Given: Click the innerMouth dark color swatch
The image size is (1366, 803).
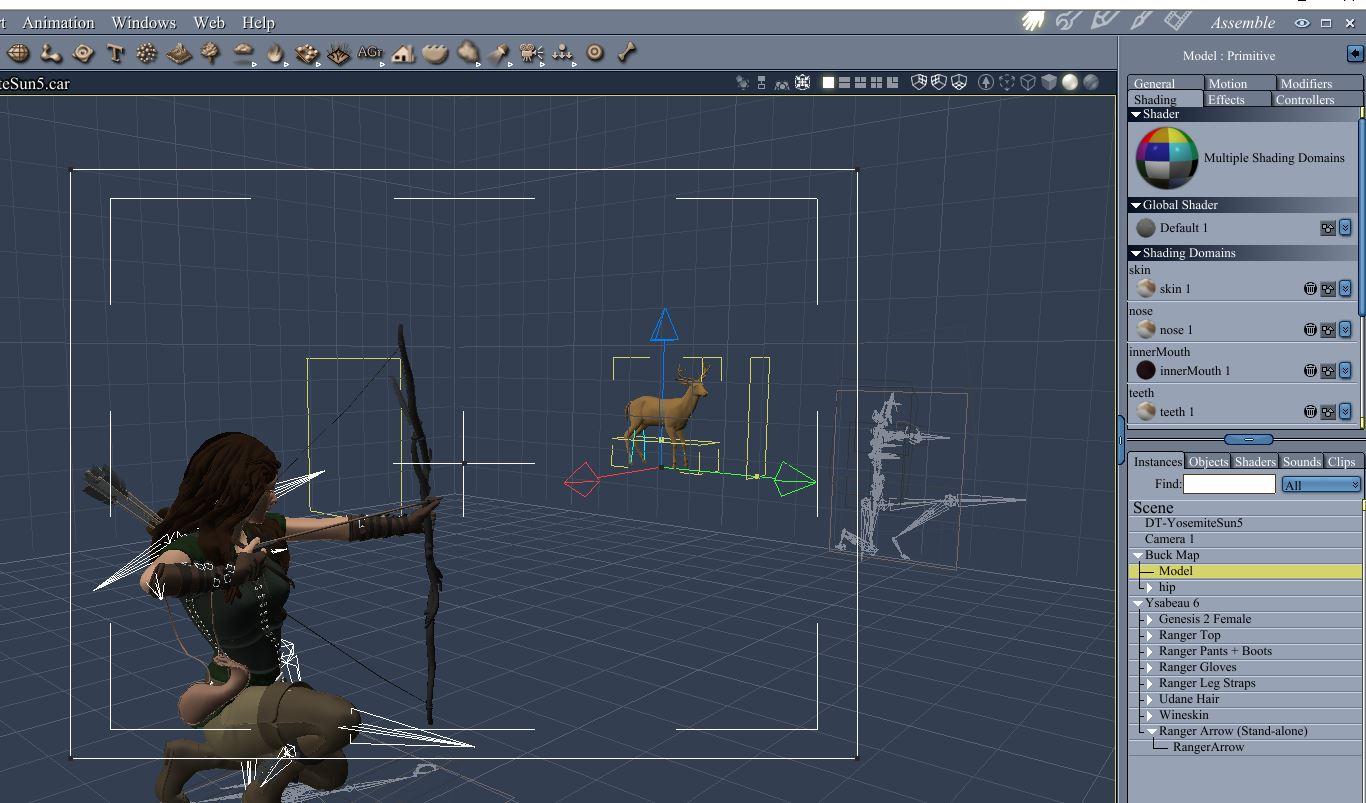Looking at the screenshot, I should pyautogui.click(x=1146, y=371).
